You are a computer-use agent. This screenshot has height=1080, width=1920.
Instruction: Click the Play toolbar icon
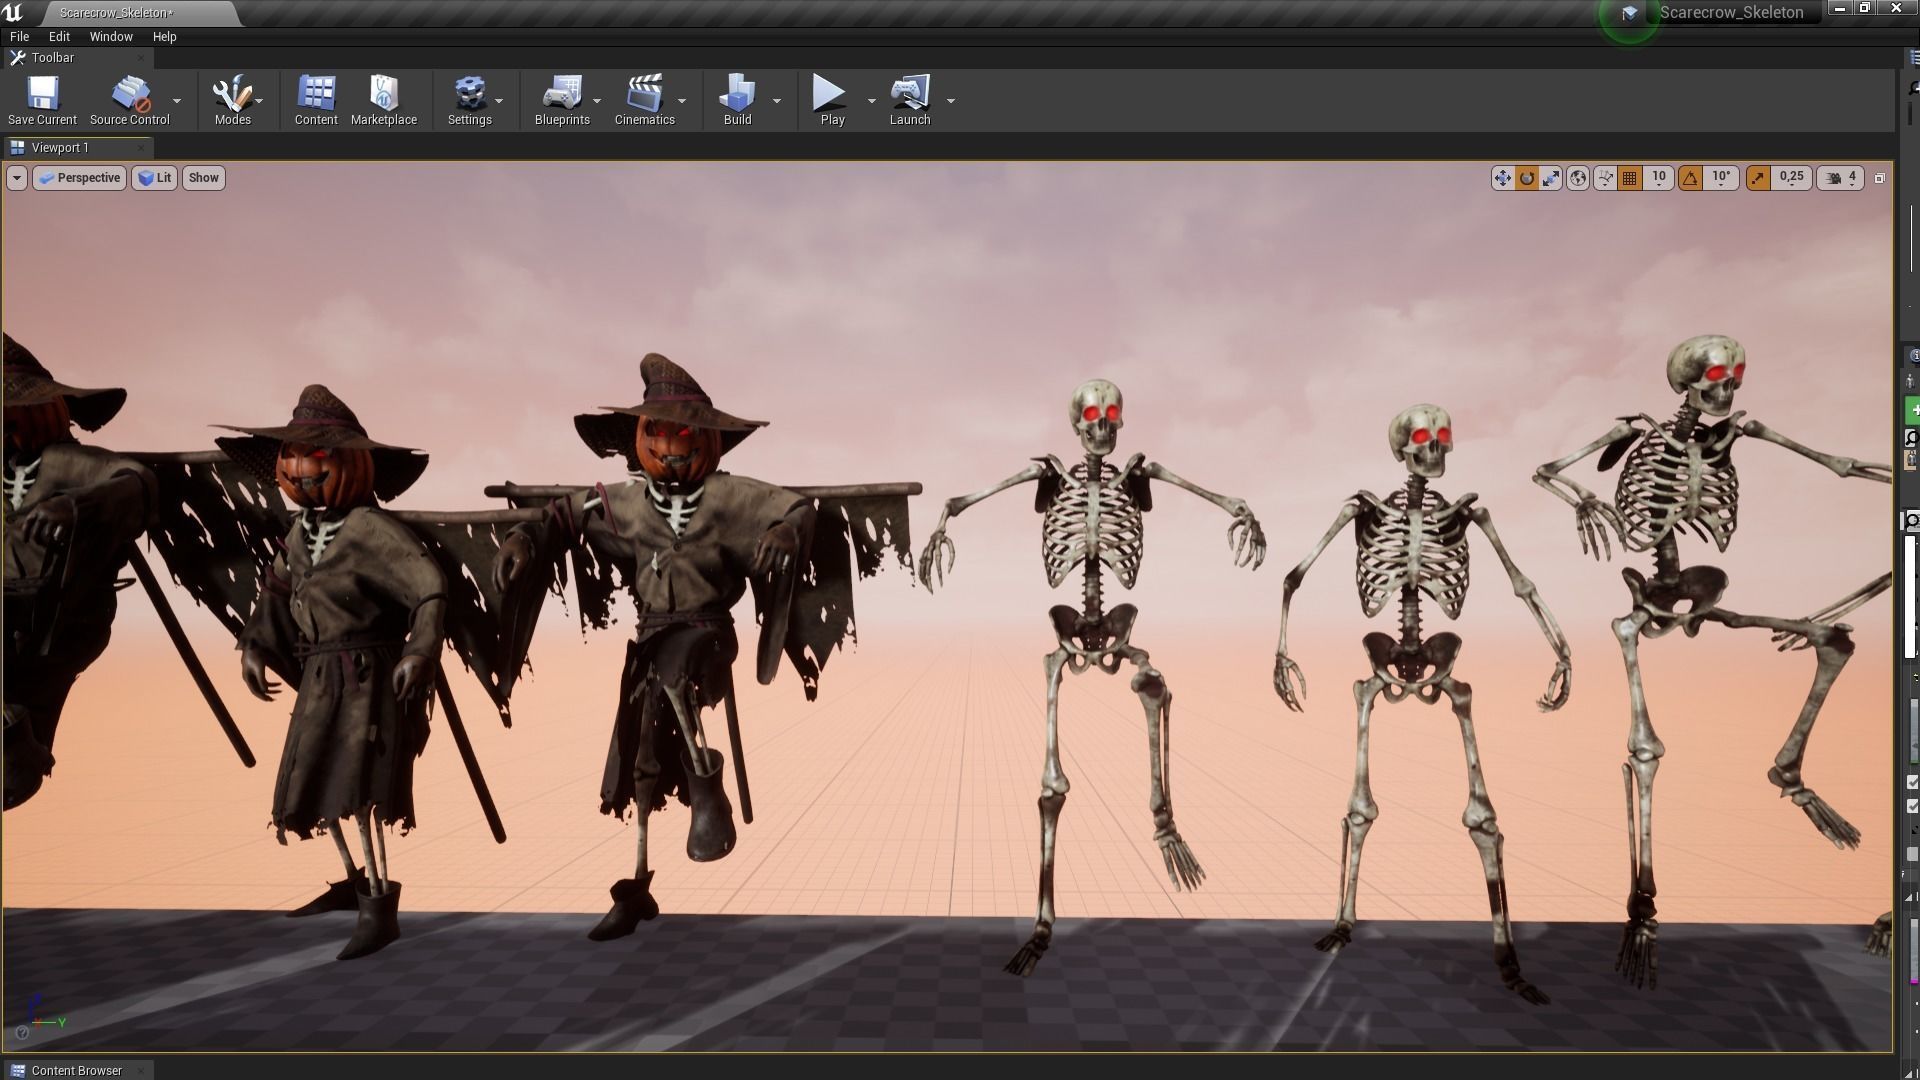(x=829, y=93)
